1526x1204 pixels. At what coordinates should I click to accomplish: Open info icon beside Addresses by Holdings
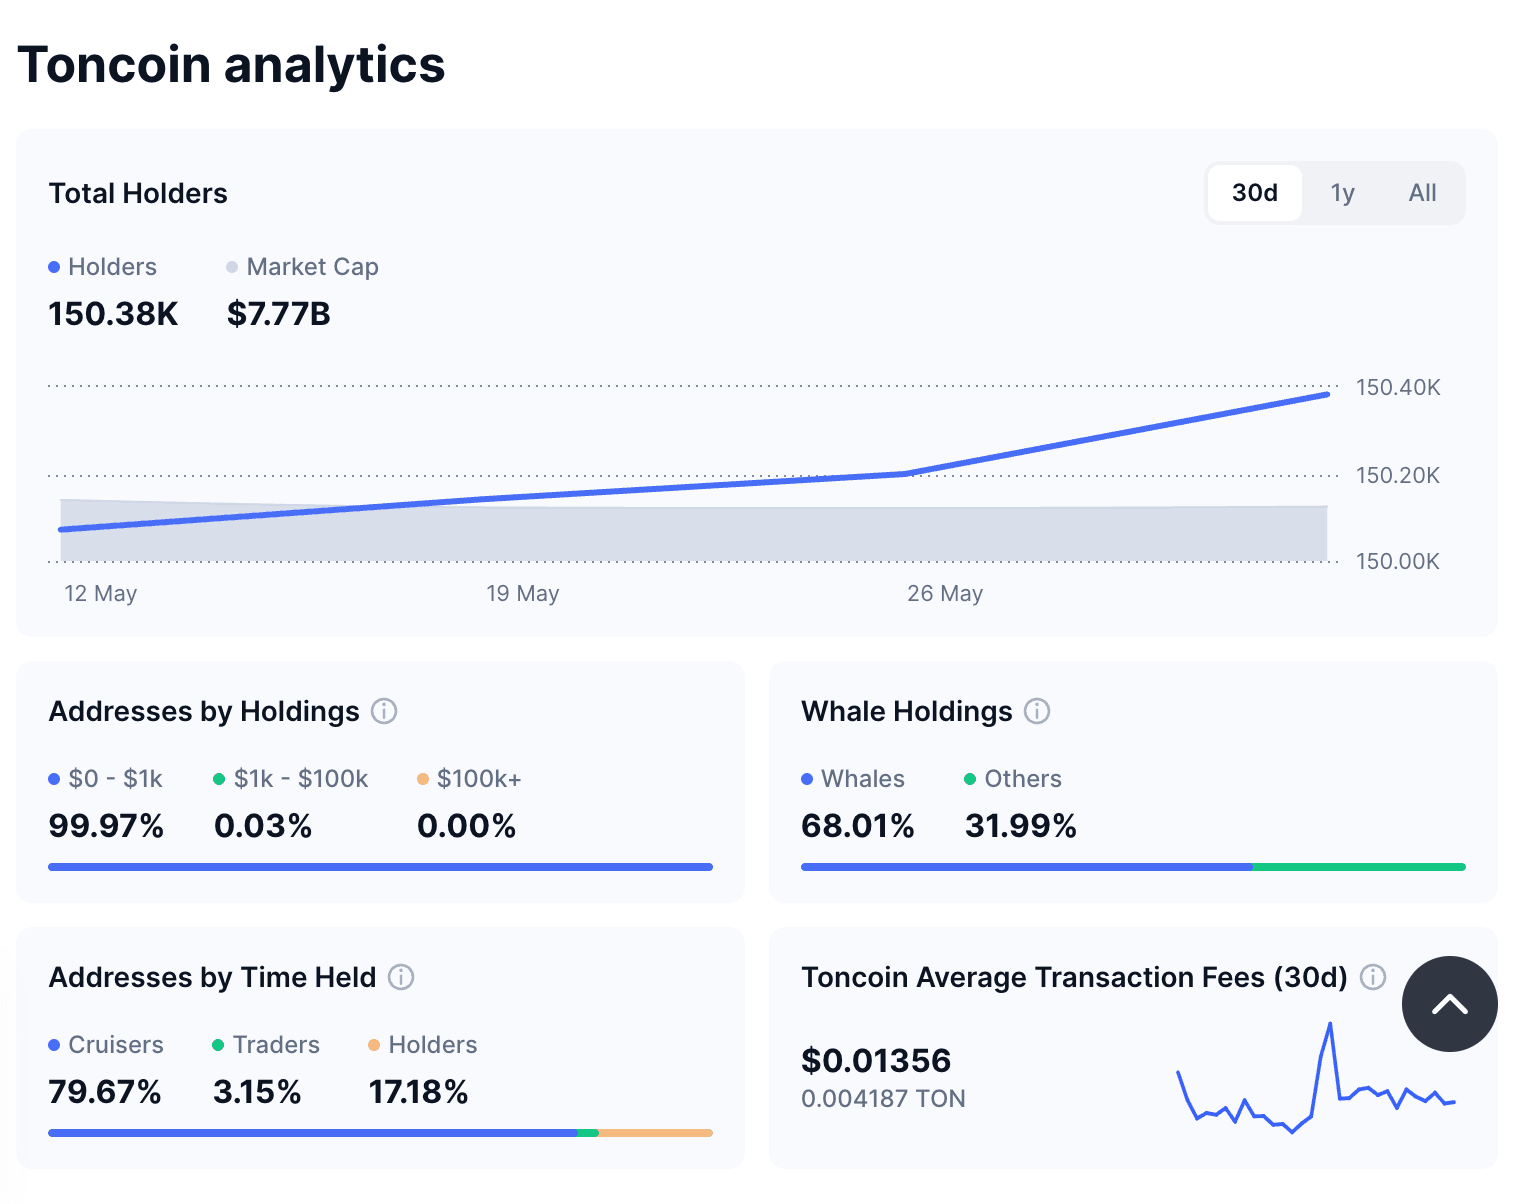coord(384,711)
